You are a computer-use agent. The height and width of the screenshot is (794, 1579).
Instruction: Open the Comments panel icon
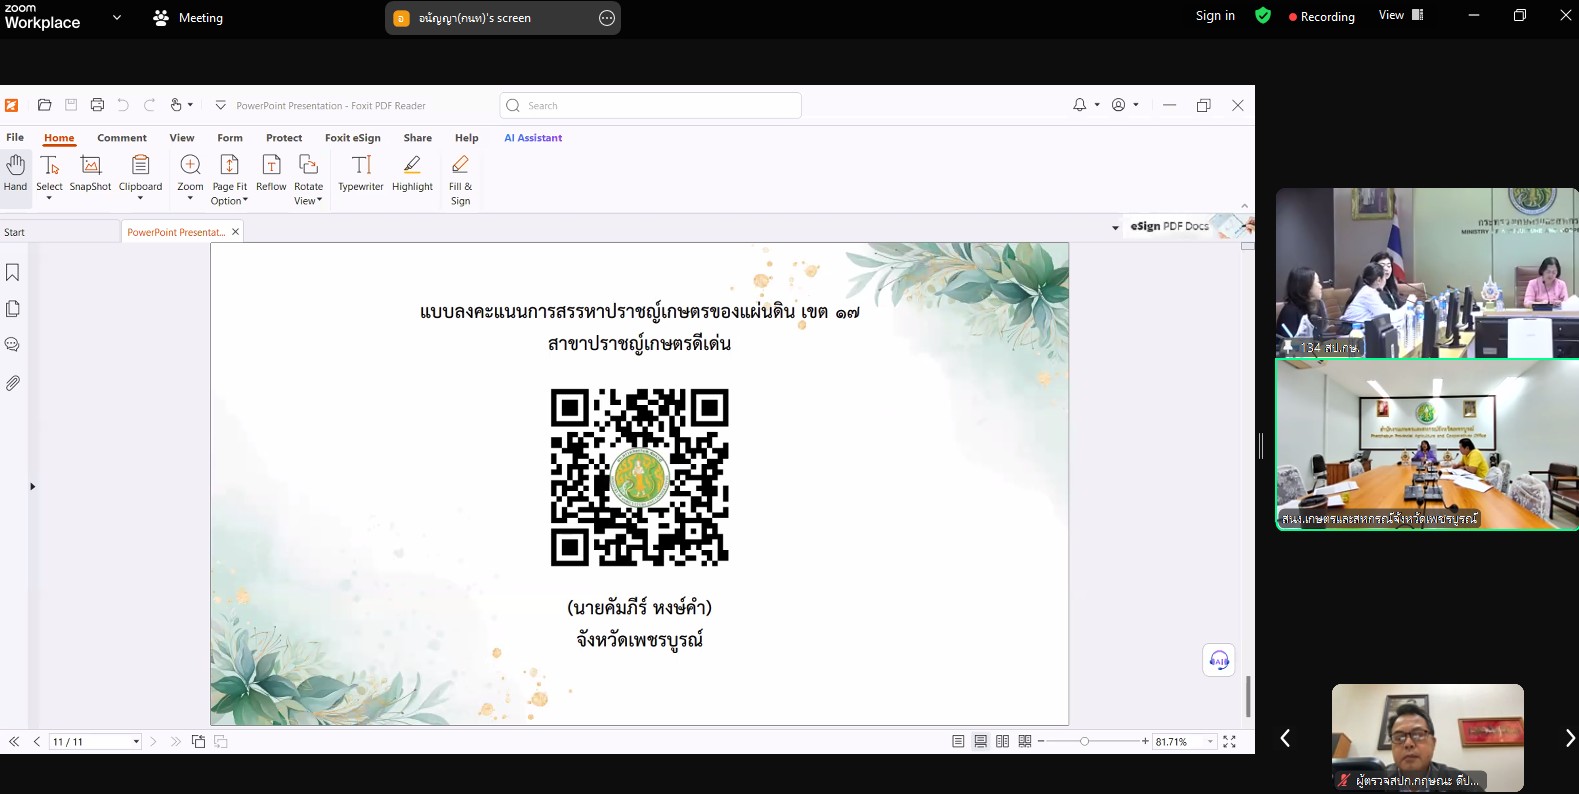click(x=13, y=345)
